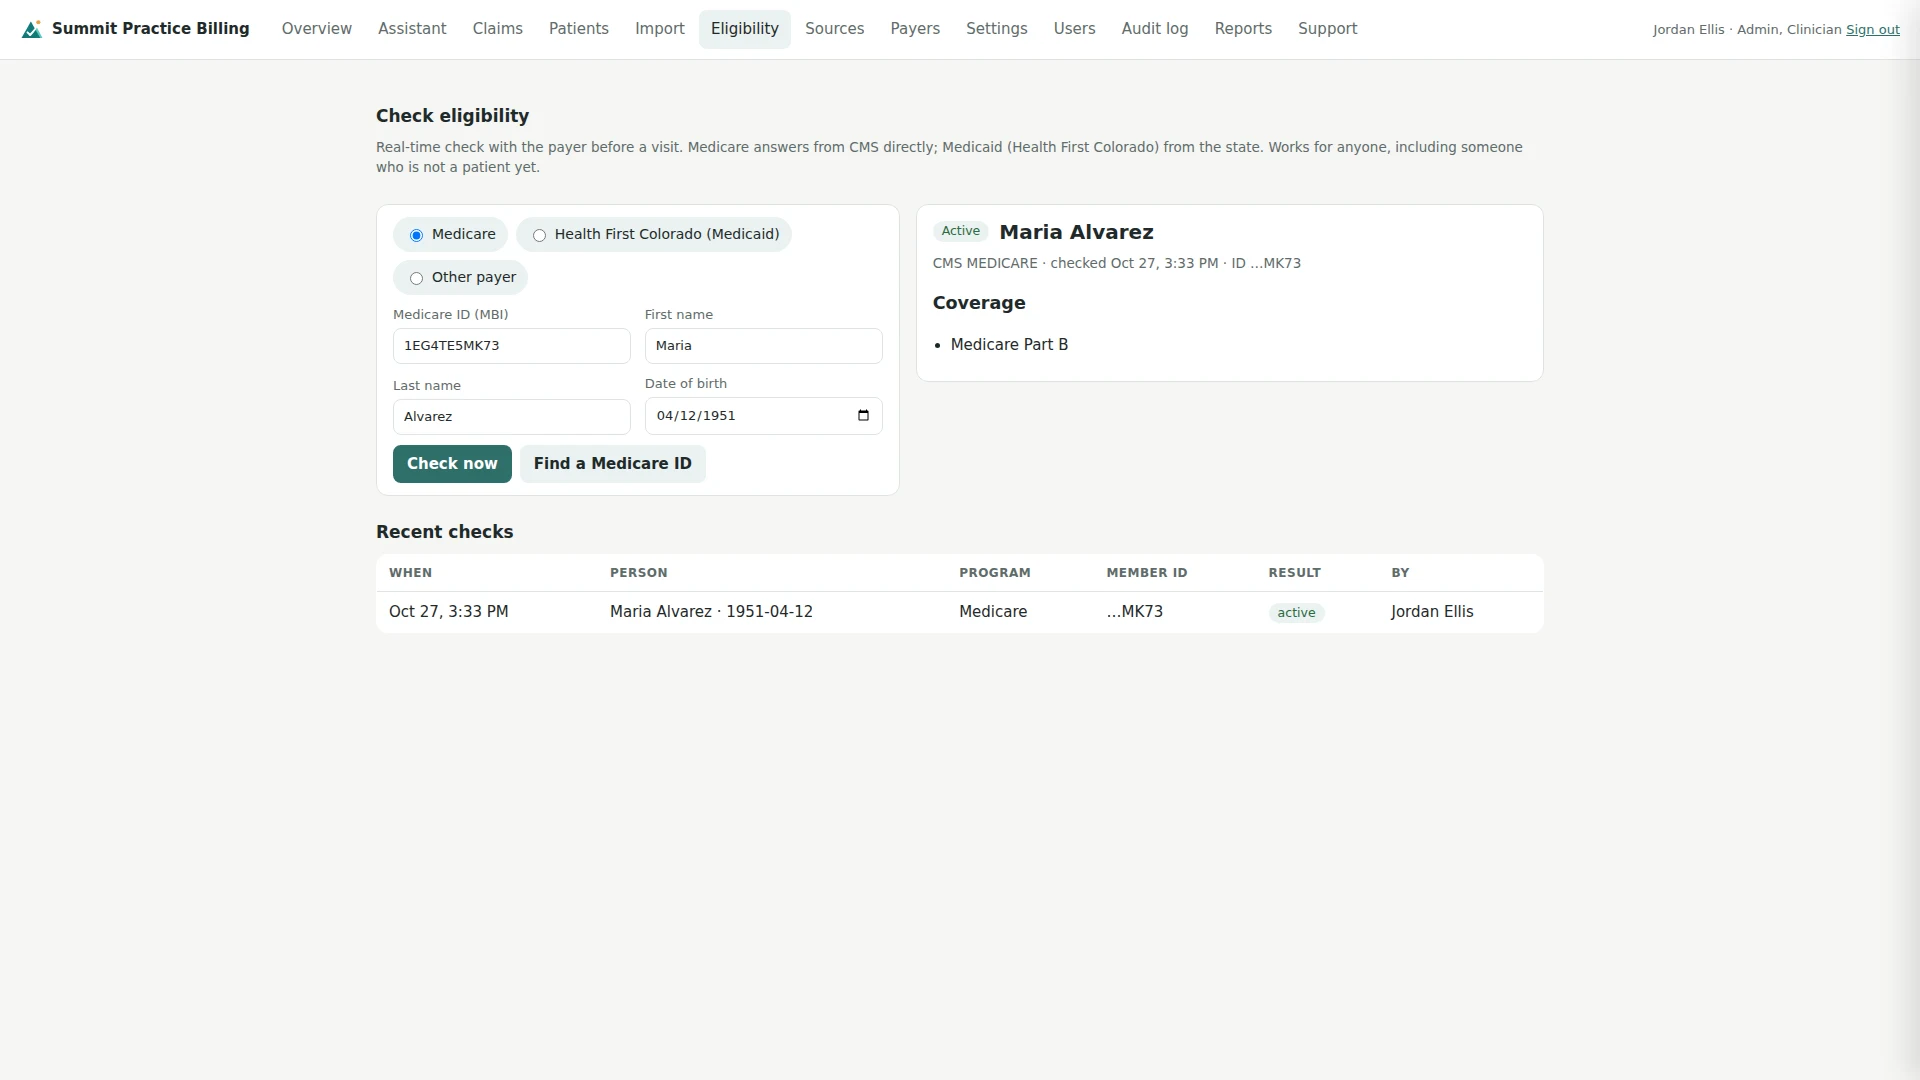Click the PERSON column header

[x=639, y=573]
